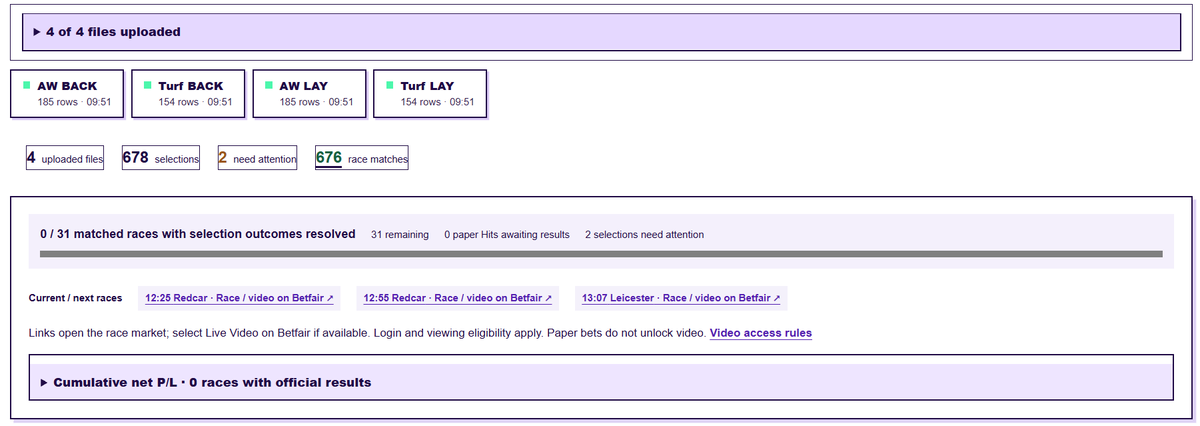Viewport: 1200px width, 426px height.
Task: Click the '0 / 31 matched races' heading
Action: click(x=198, y=234)
